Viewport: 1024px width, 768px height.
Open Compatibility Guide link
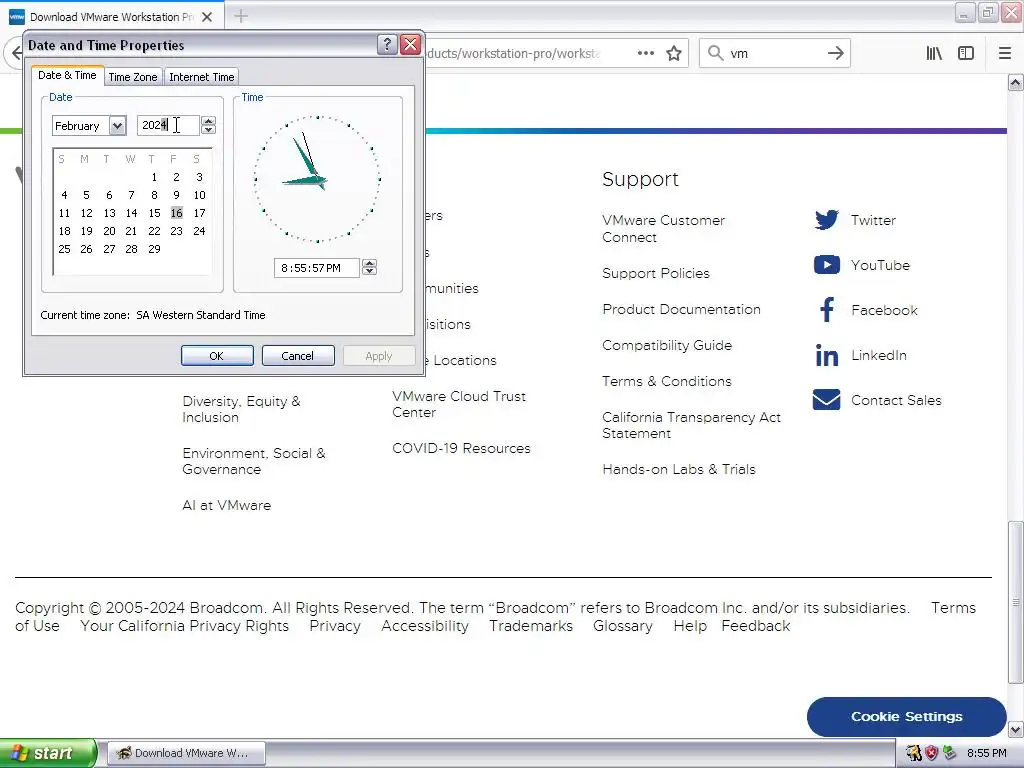pyautogui.click(x=667, y=345)
